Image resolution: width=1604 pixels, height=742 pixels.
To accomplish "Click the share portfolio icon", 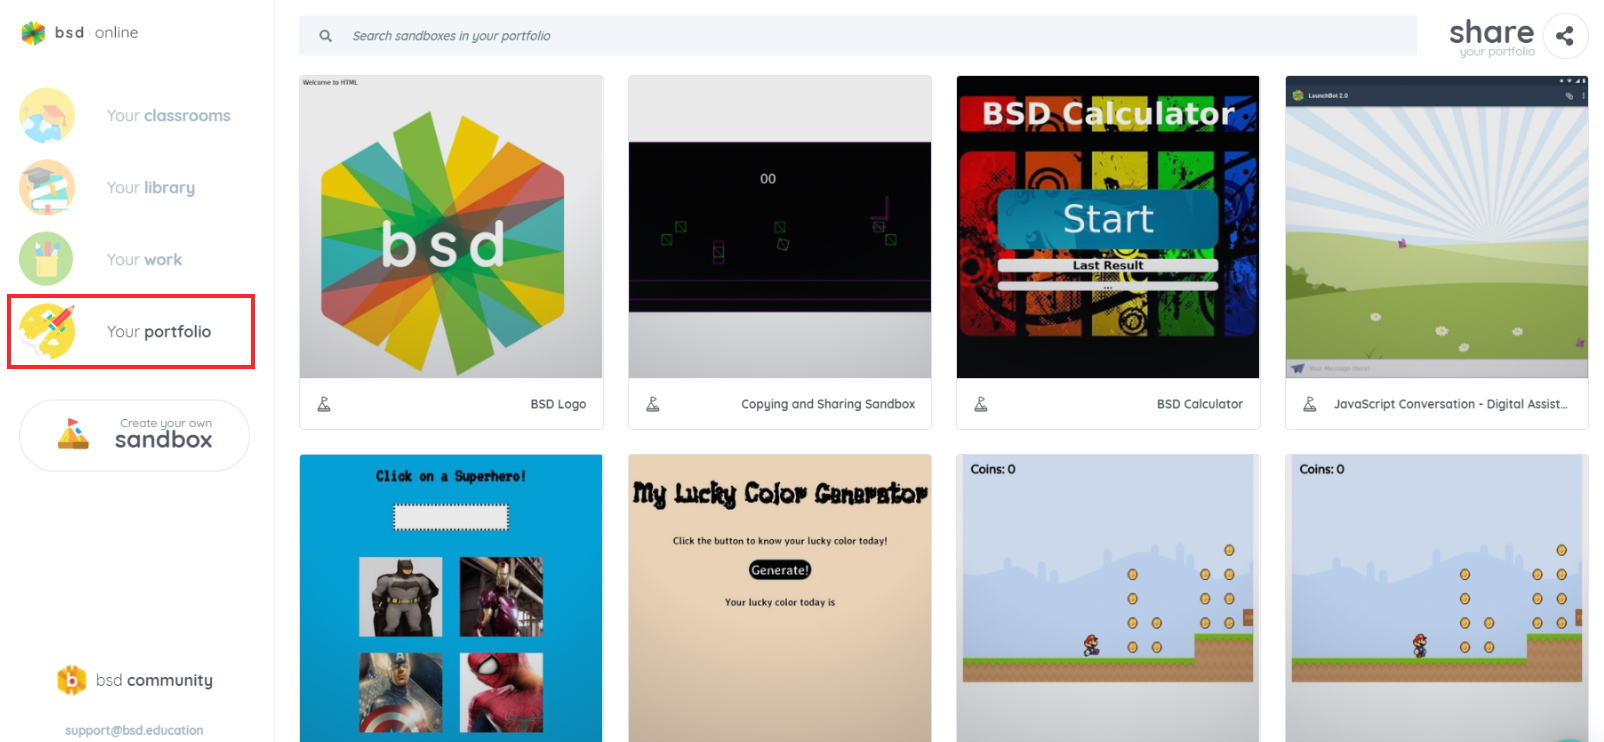I will click(x=1565, y=36).
